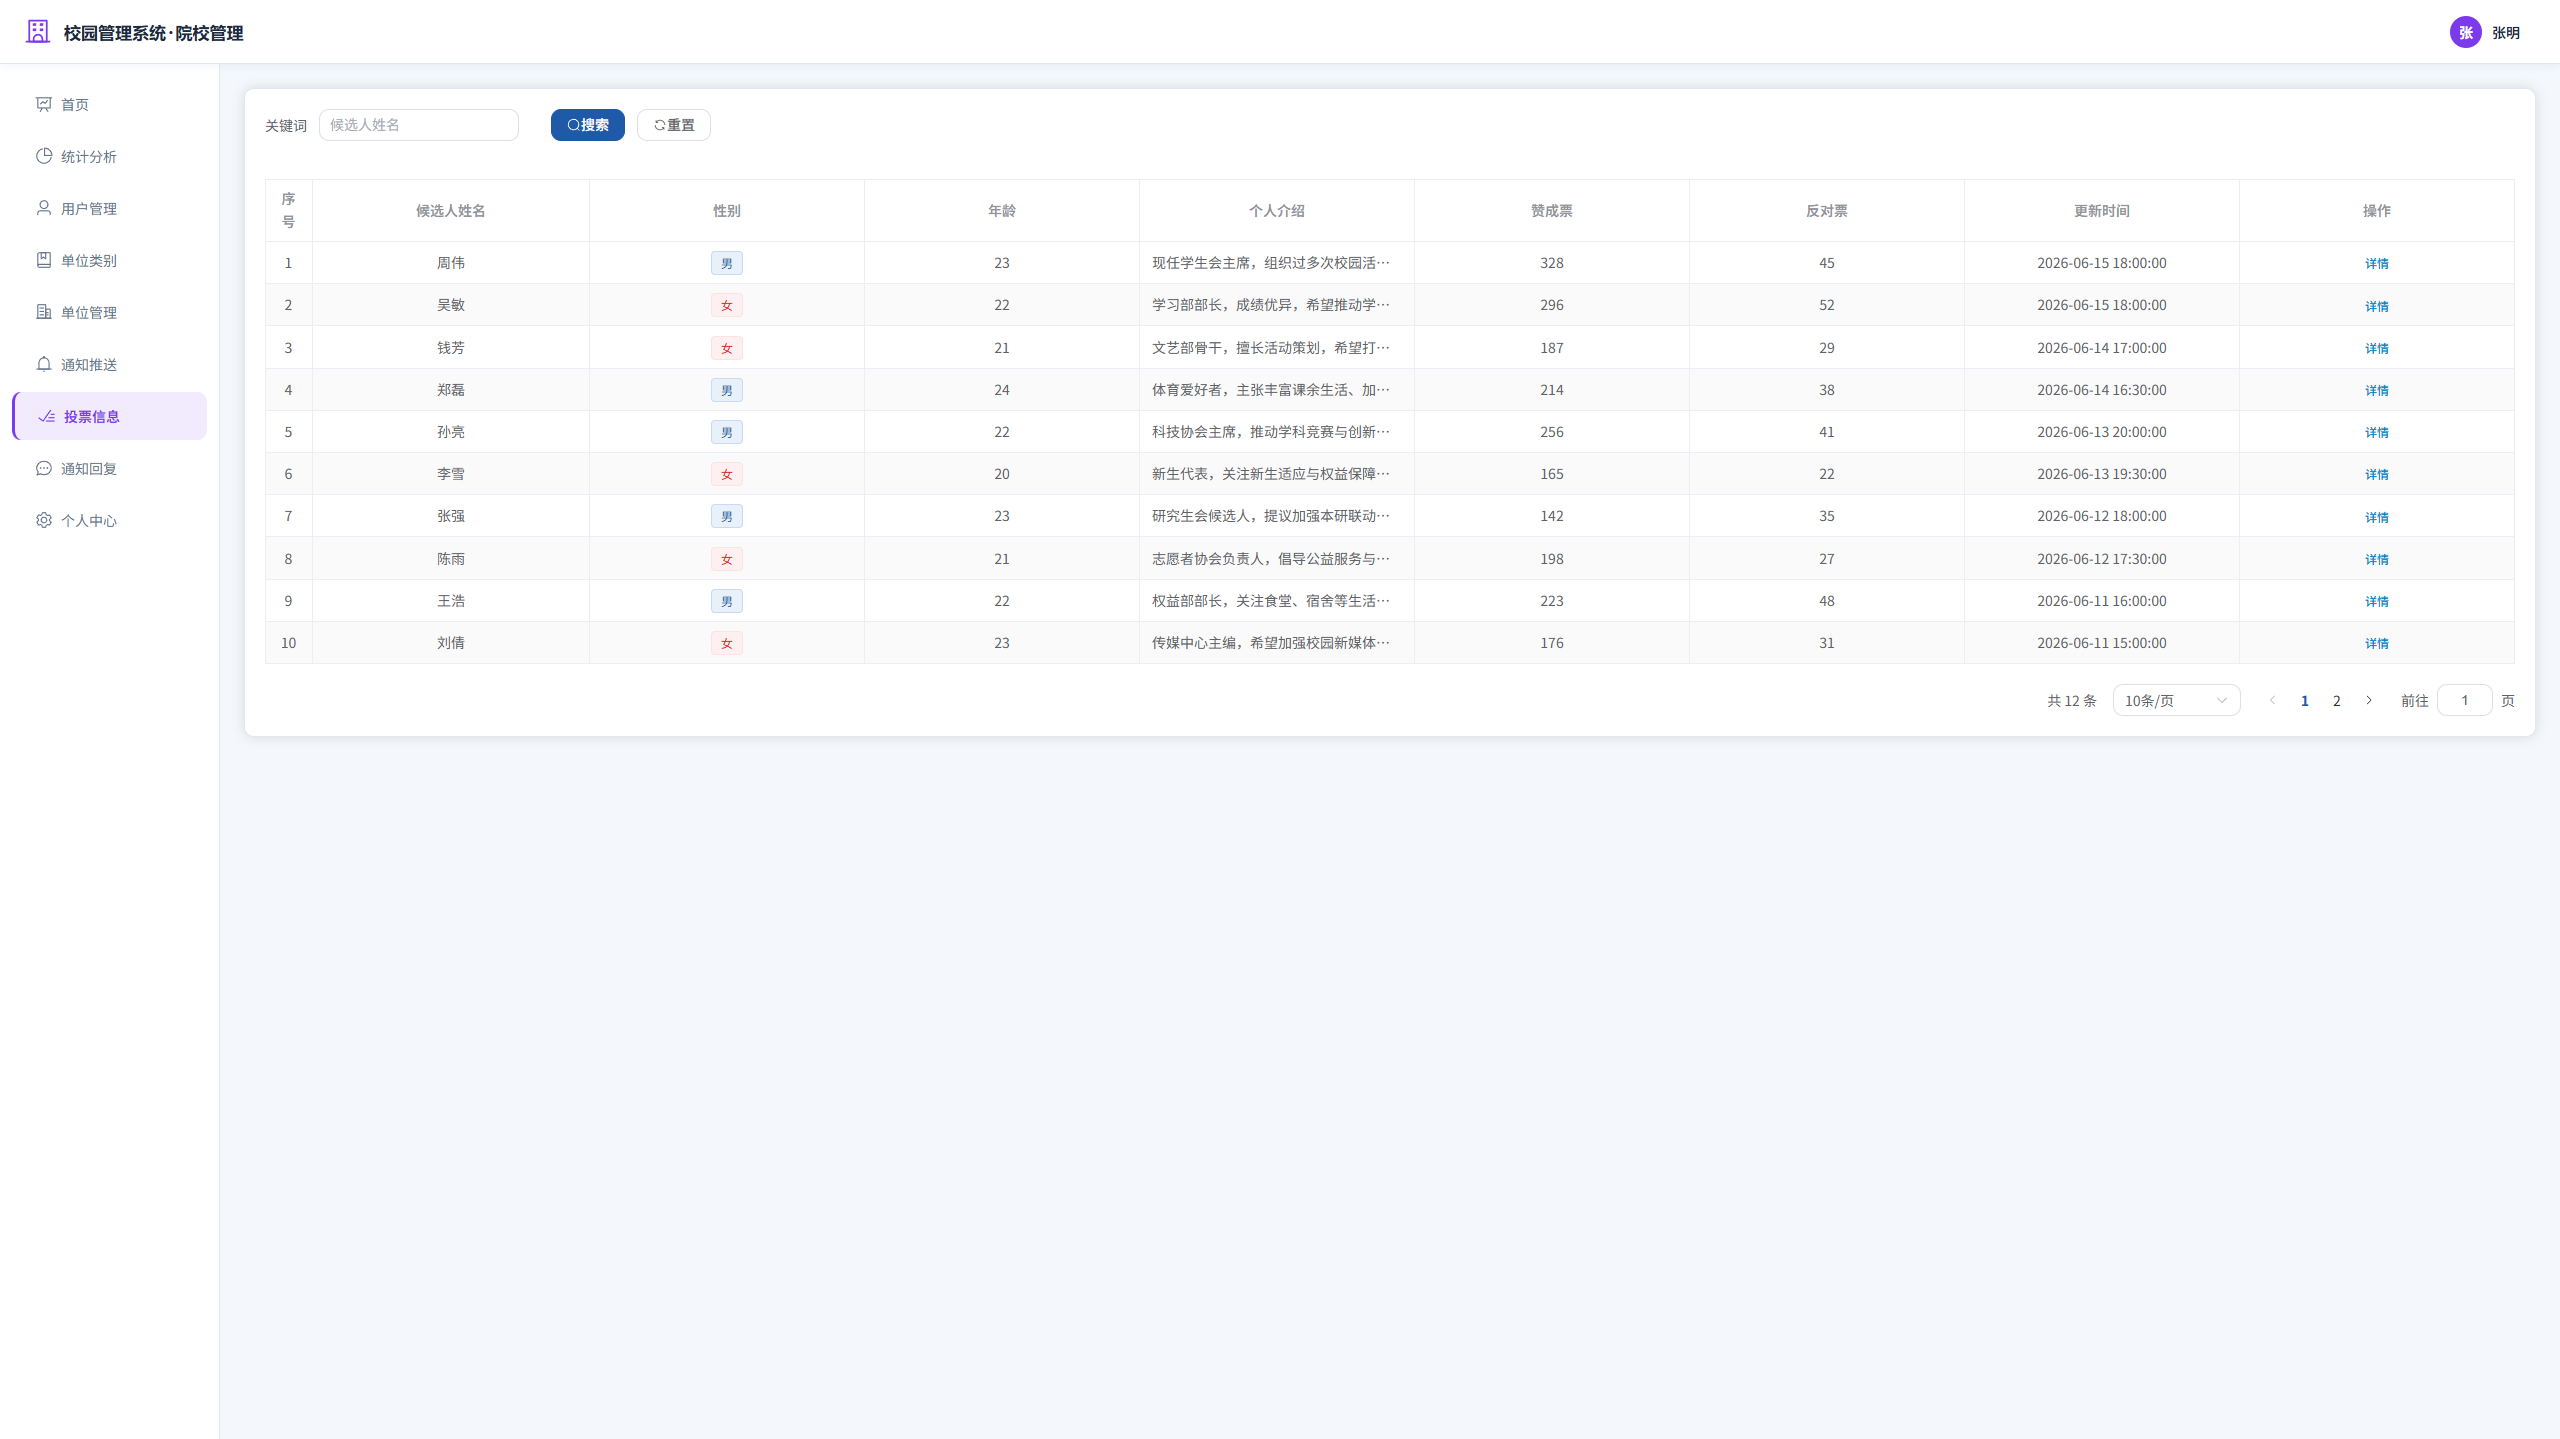Open 详情 for 郑磊
The height and width of the screenshot is (1439, 2560).
pyautogui.click(x=2377, y=390)
